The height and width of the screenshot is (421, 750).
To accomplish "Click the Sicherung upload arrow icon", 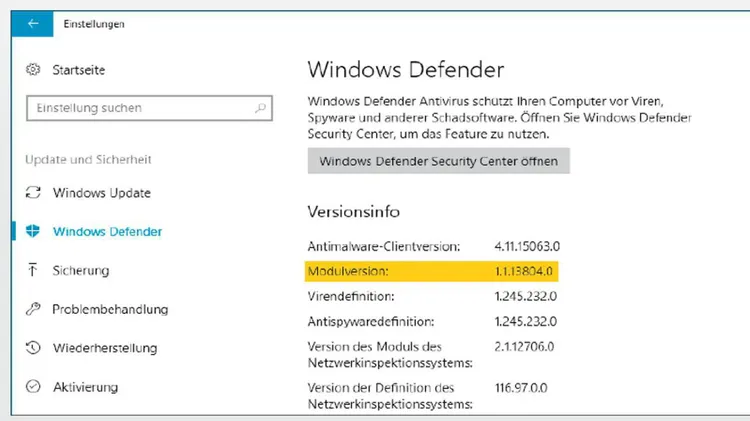I will tap(33, 270).
